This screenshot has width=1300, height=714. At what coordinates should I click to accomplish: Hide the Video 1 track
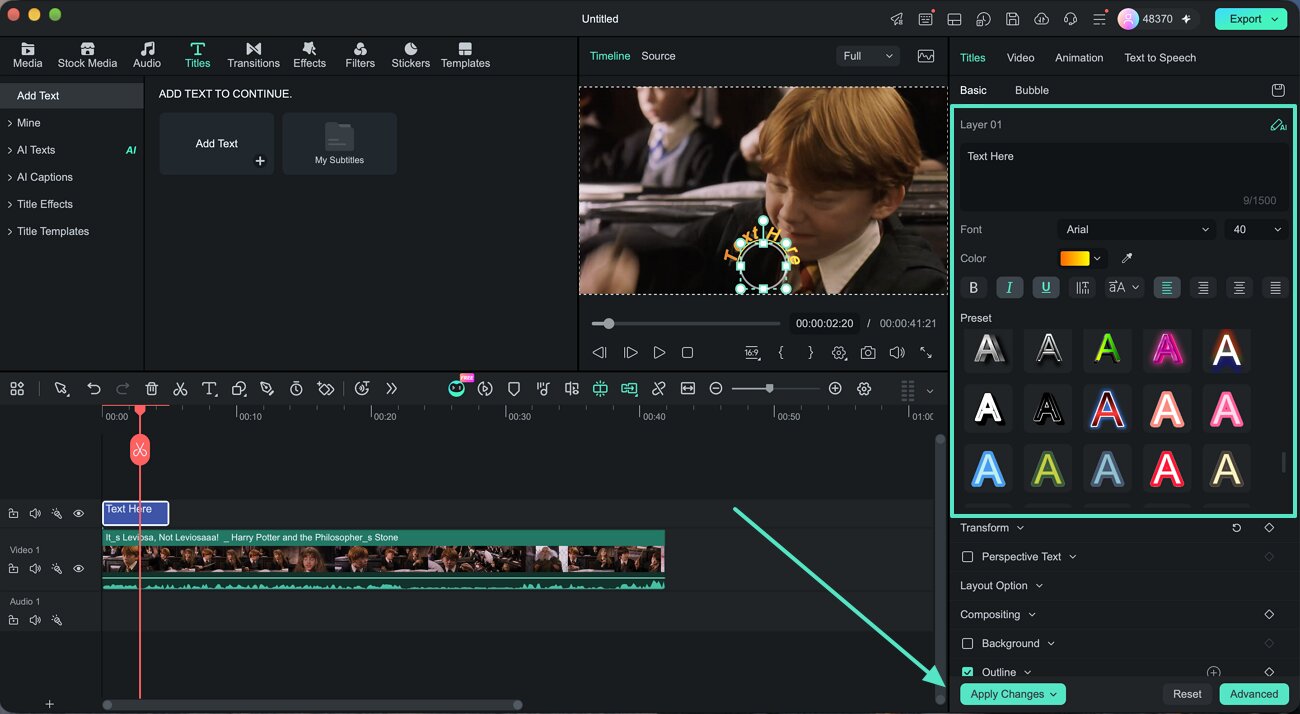coord(79,569)
